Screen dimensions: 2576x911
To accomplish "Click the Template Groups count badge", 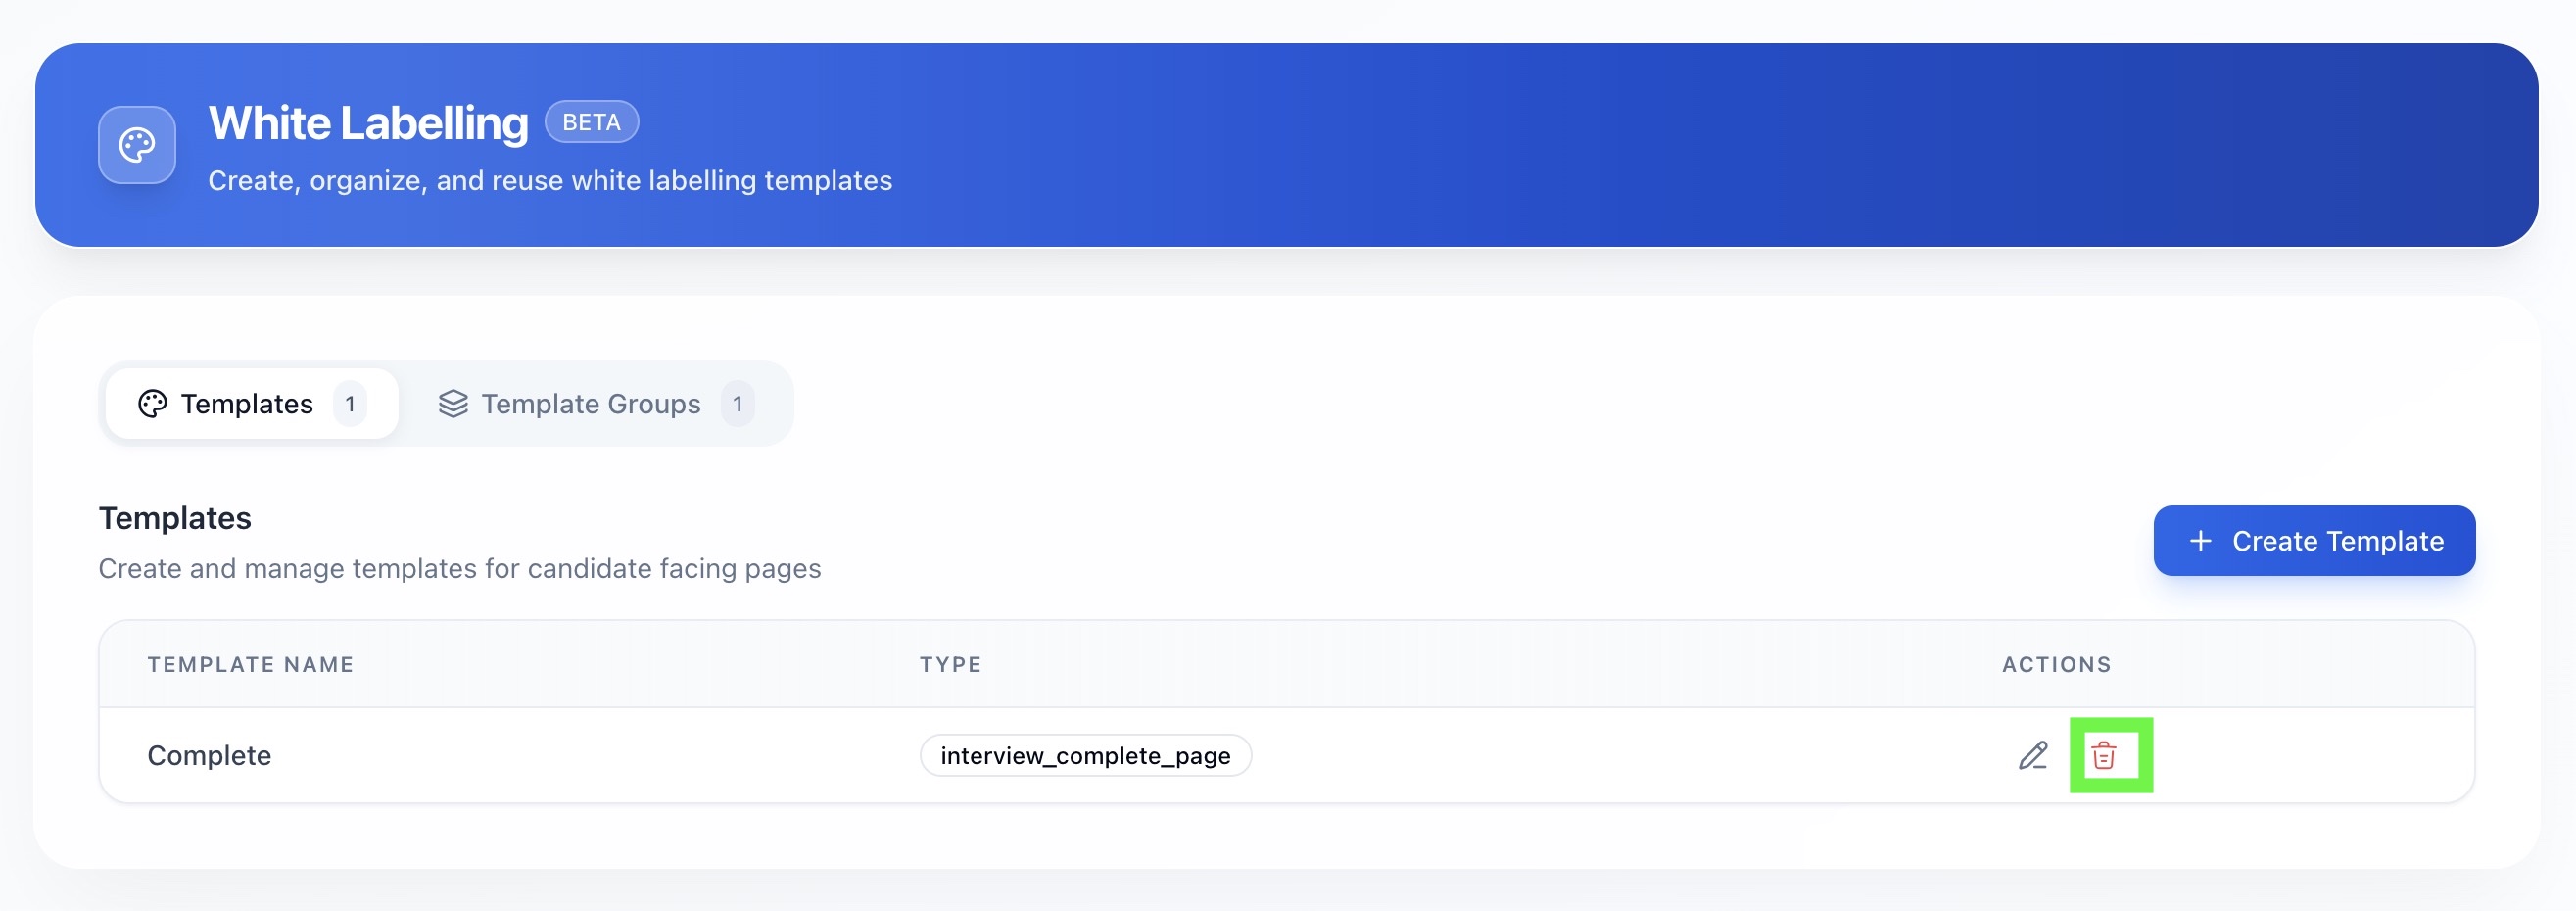I will [737, 404].
